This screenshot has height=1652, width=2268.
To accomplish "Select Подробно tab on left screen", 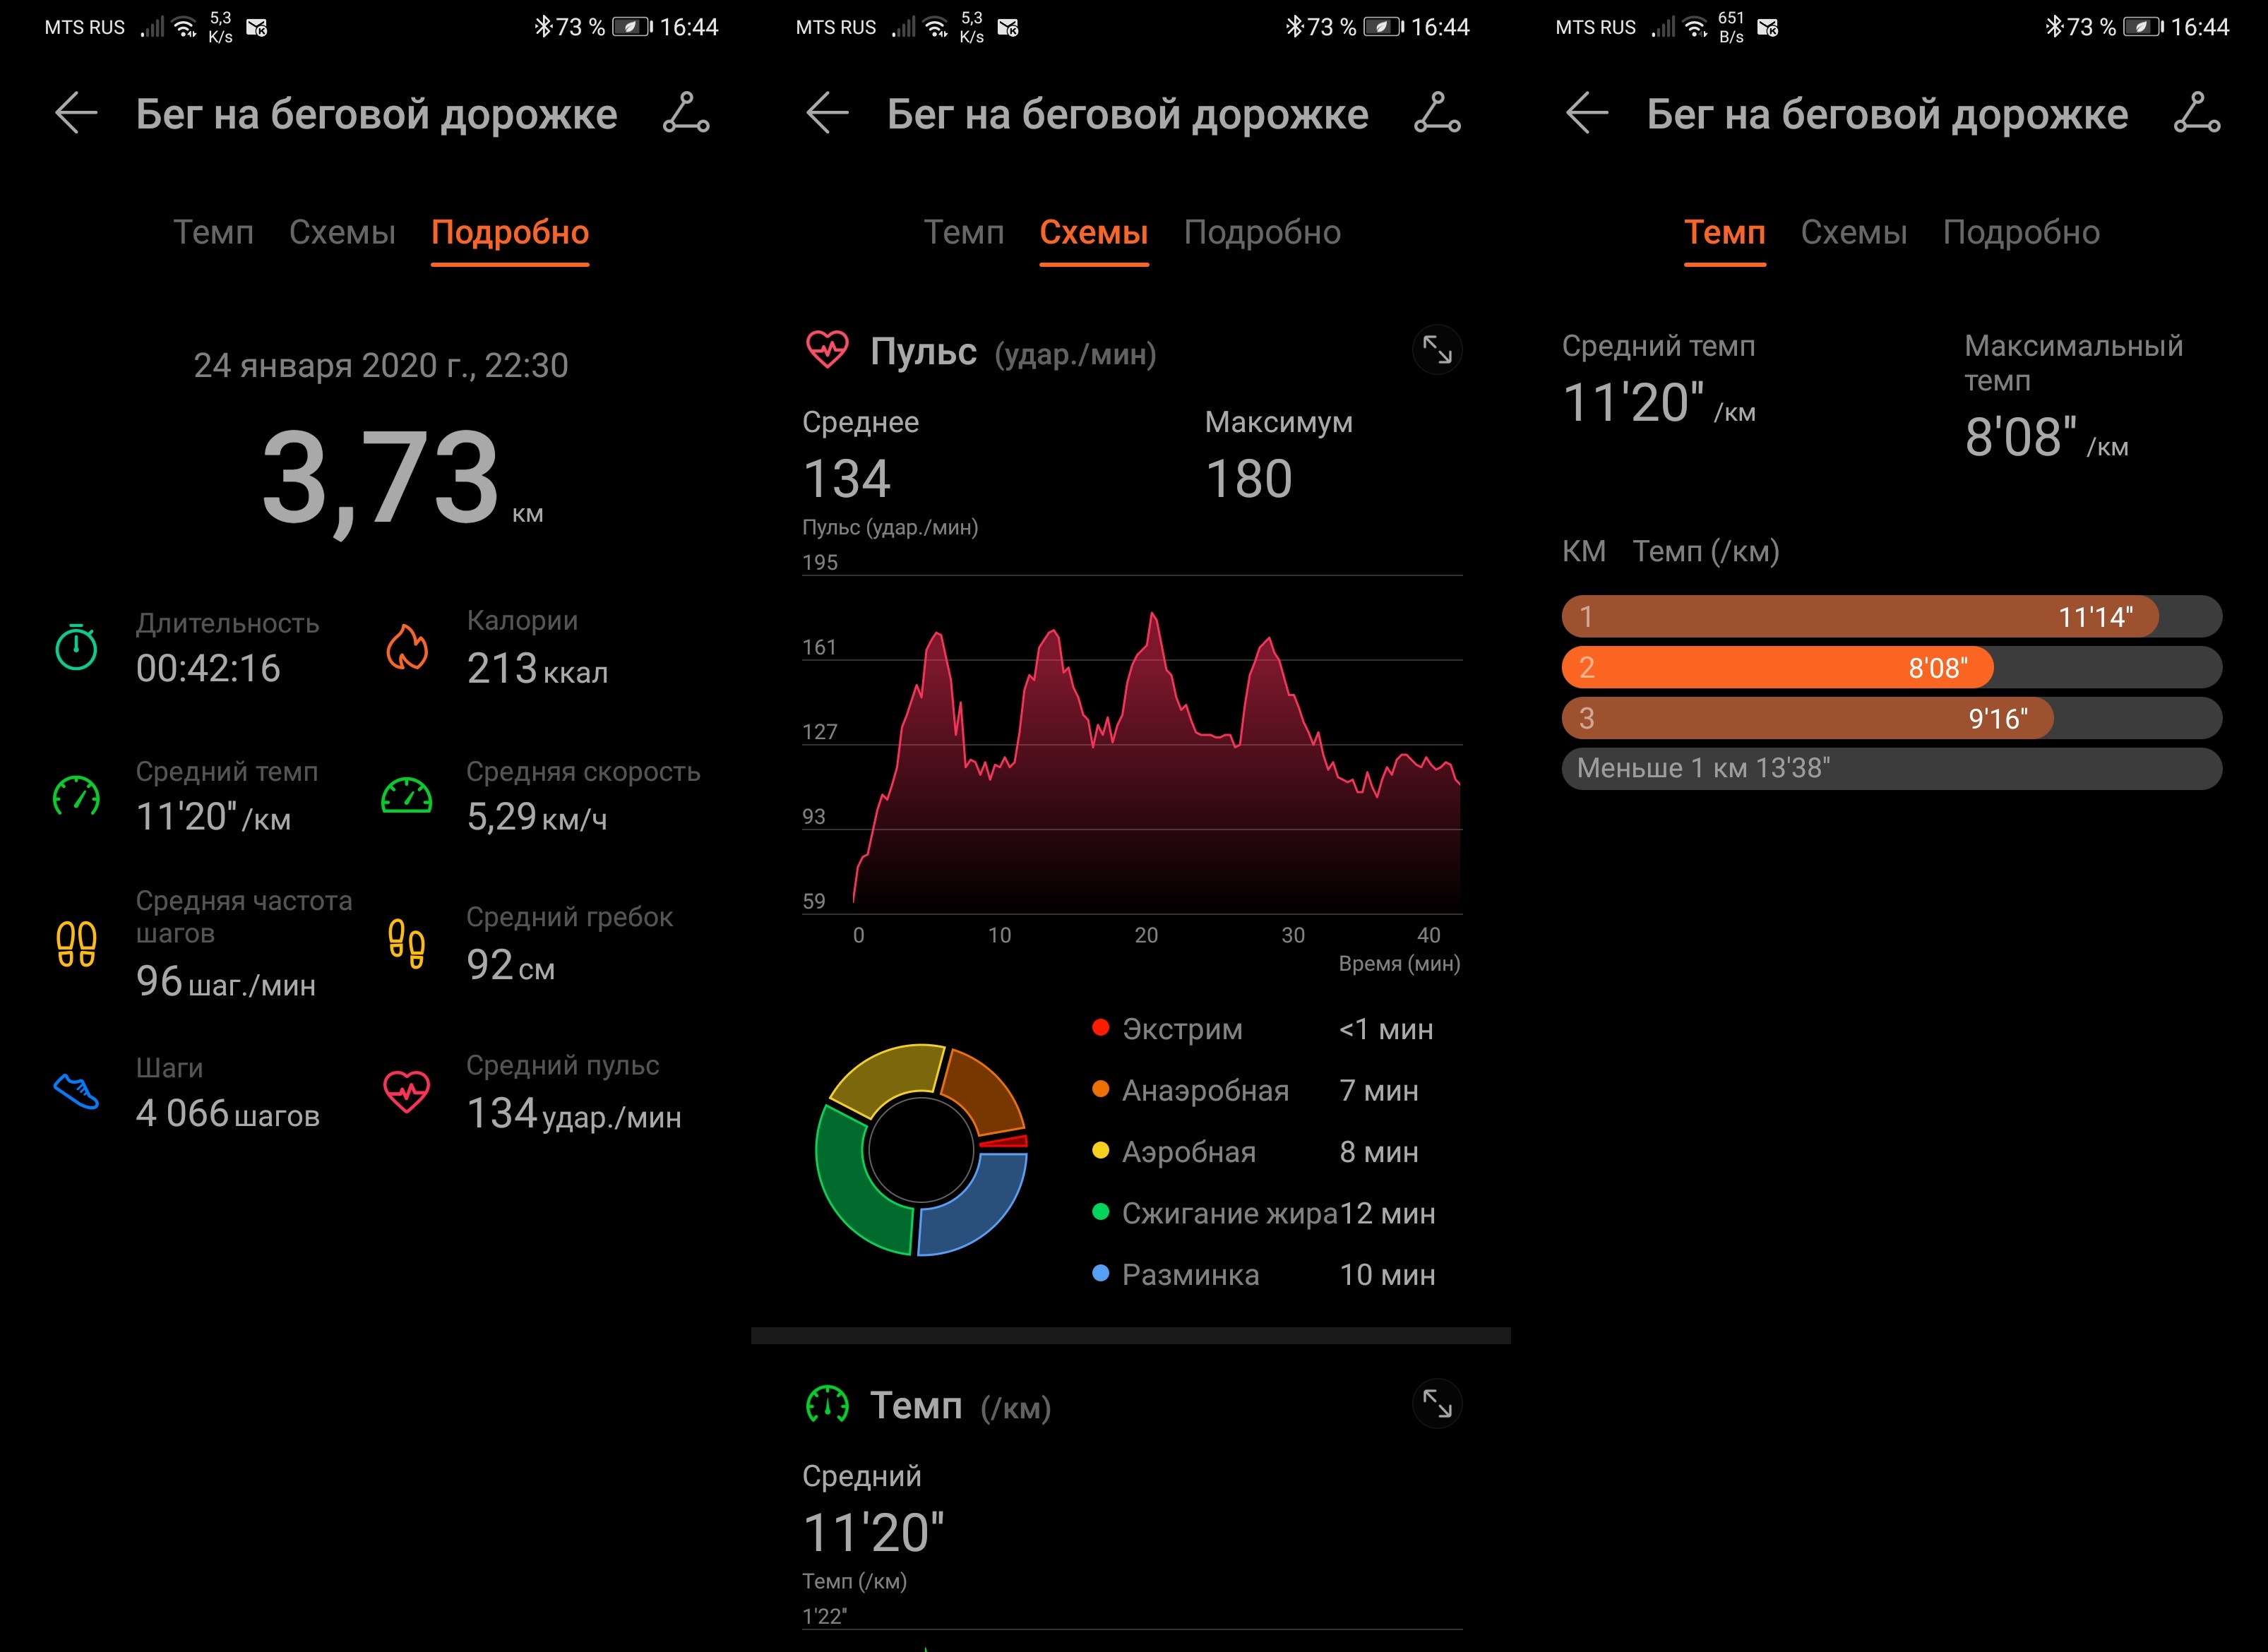I will 510,232.
